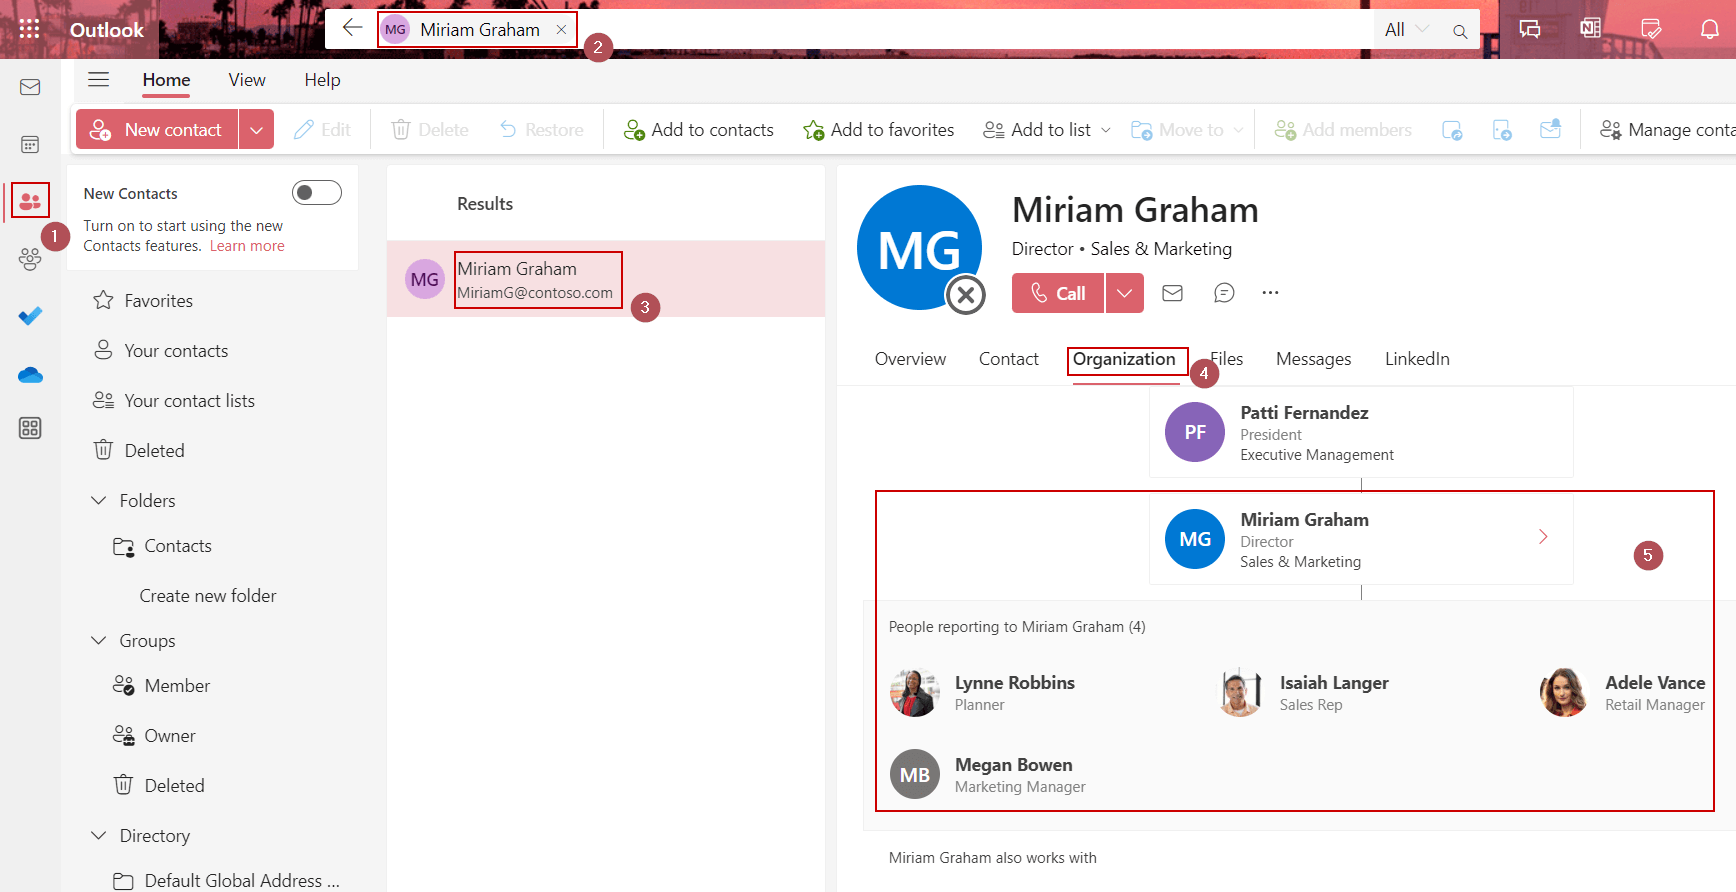This screenshot has height=892, width=1736.
Task: Open the Learn more link
Action: (x=247, y=246)
